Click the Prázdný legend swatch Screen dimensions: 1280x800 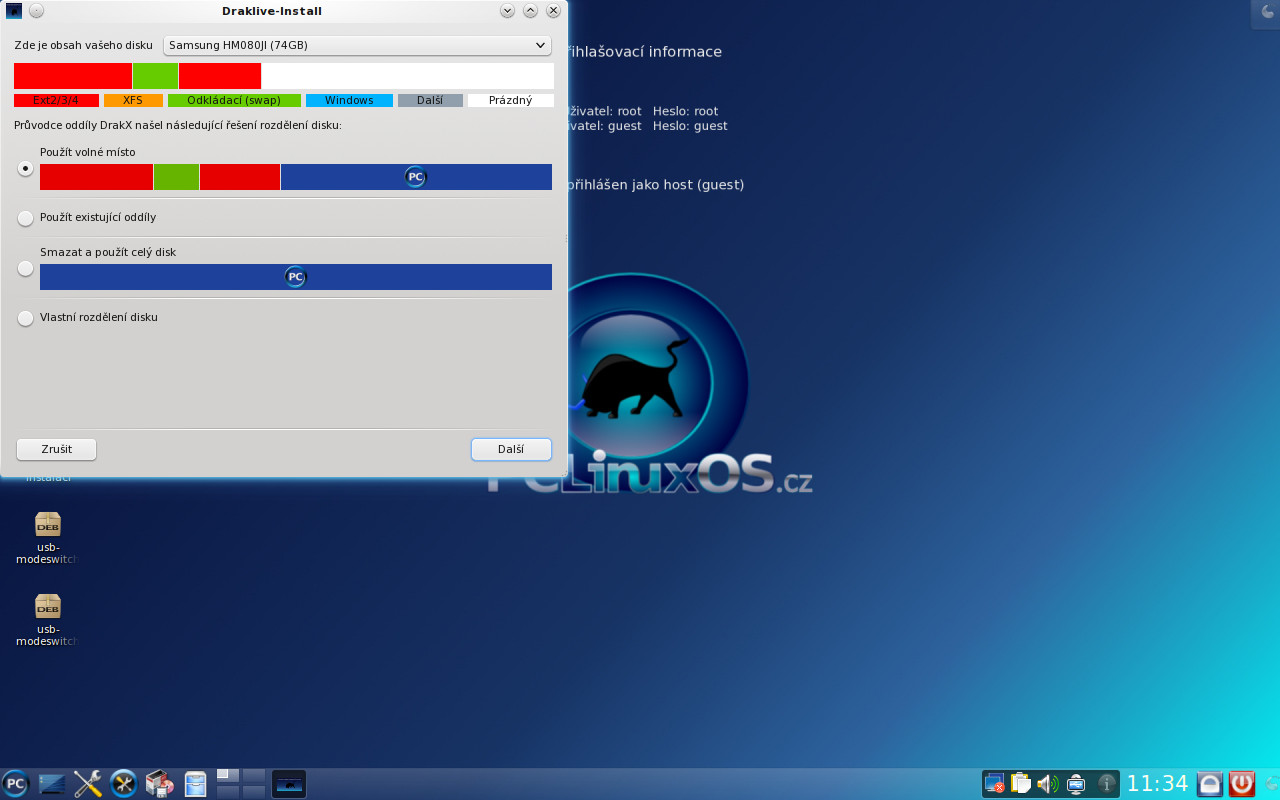tap(511, 100)
